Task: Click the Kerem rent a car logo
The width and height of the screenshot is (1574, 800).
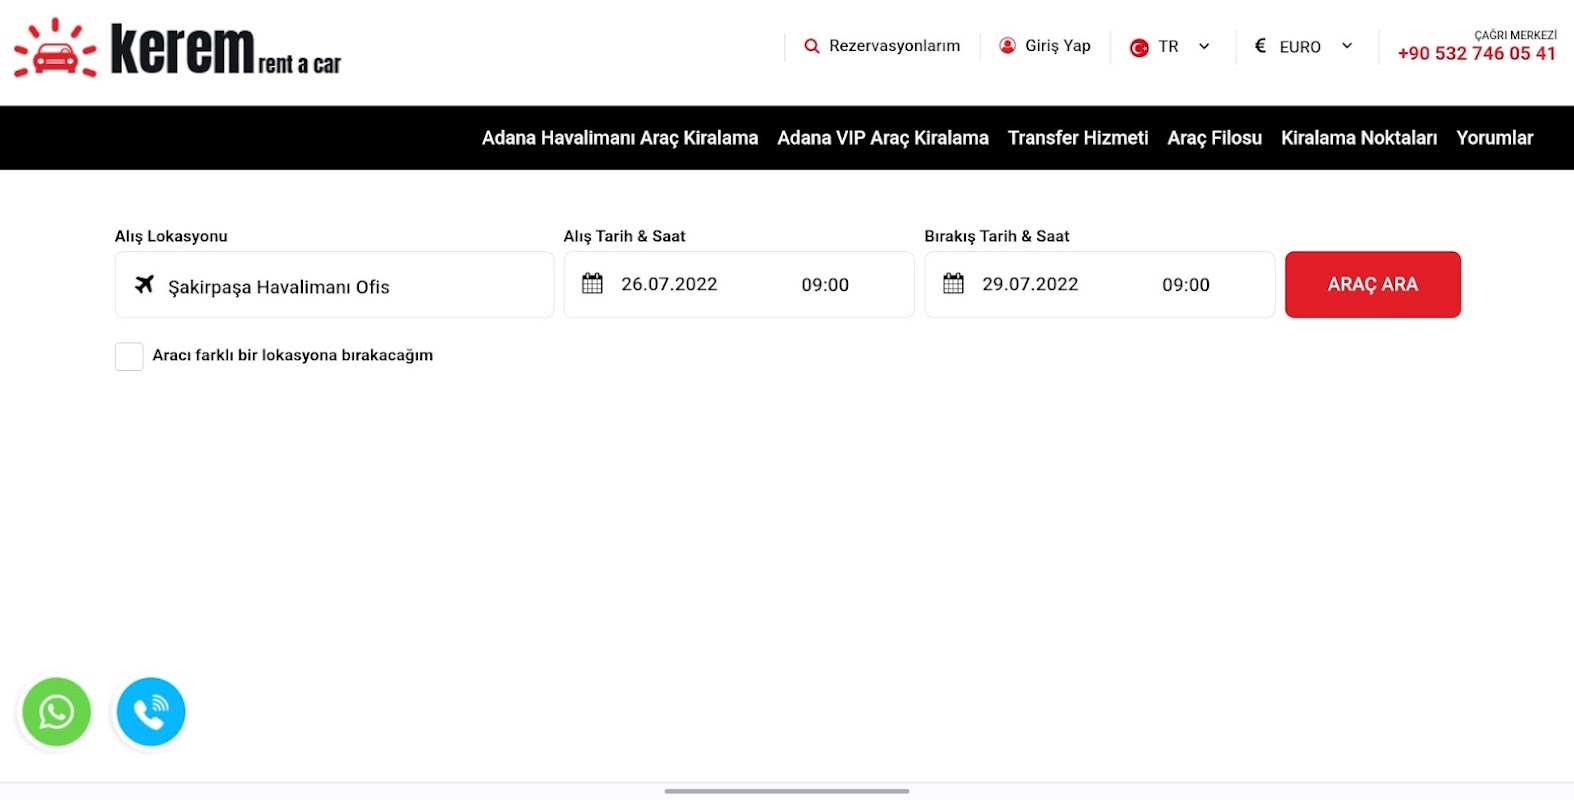Action: (x=177, y=48)
